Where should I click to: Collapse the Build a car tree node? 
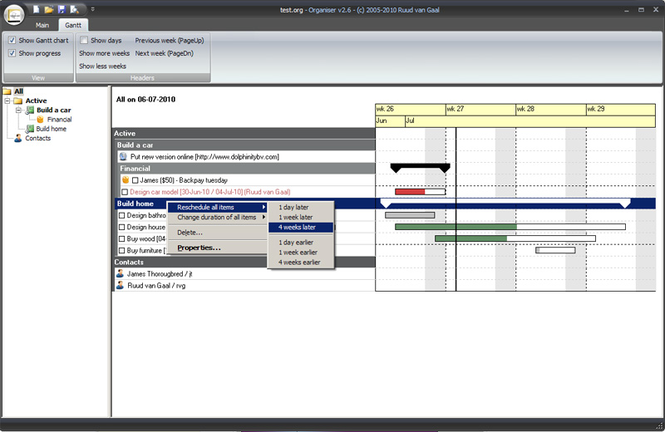click(x=18, y=110)
